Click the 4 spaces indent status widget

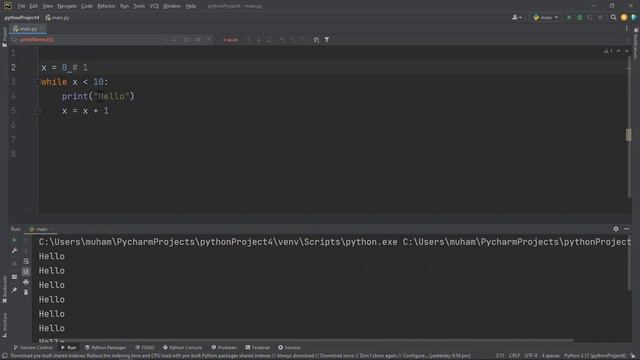pos(551,356)
